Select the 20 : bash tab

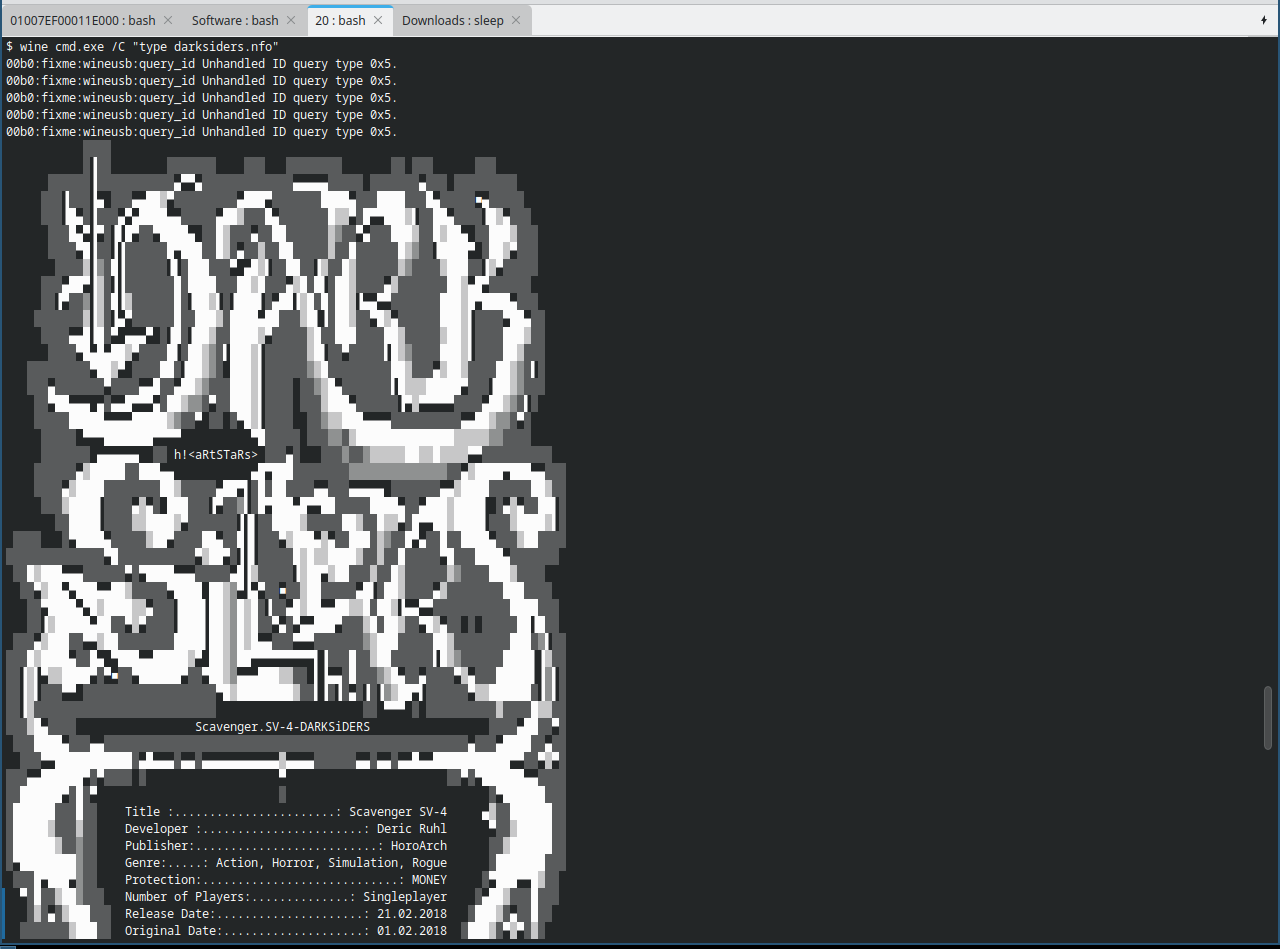[x=340, y=20]
